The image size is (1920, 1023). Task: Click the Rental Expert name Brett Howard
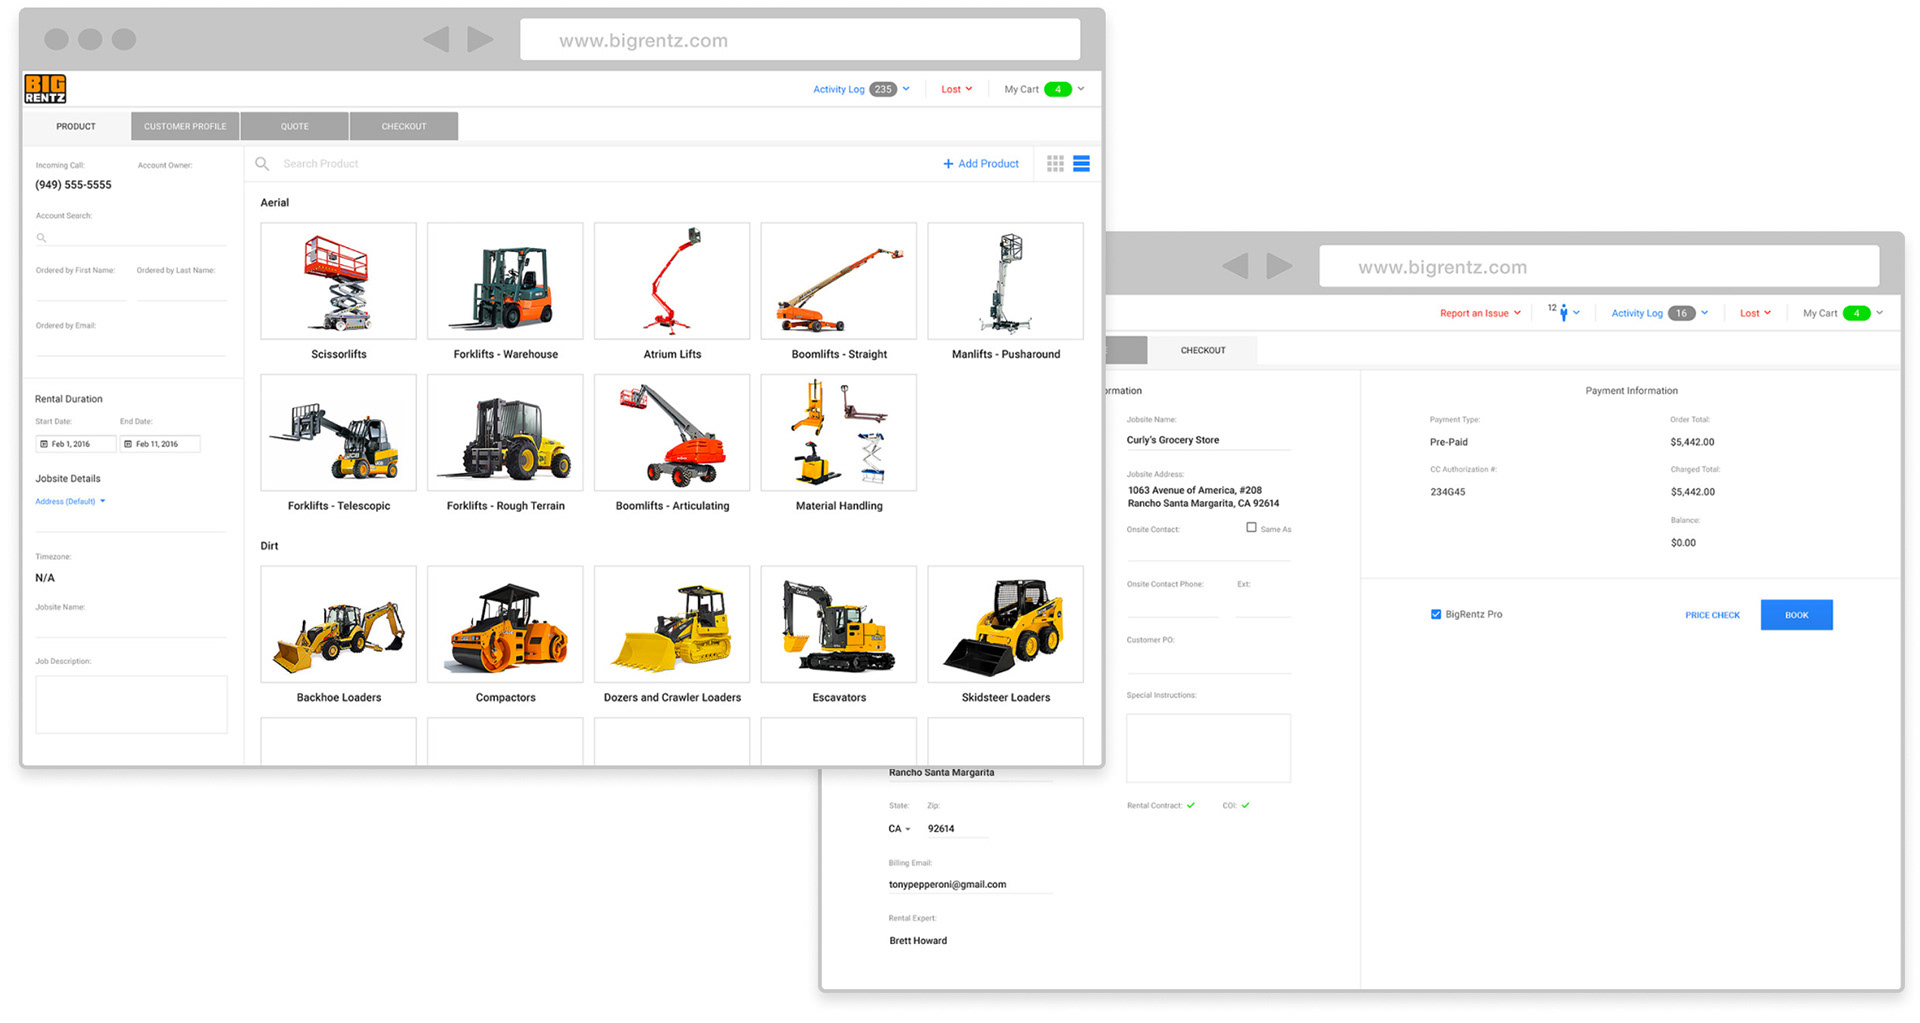918,941
